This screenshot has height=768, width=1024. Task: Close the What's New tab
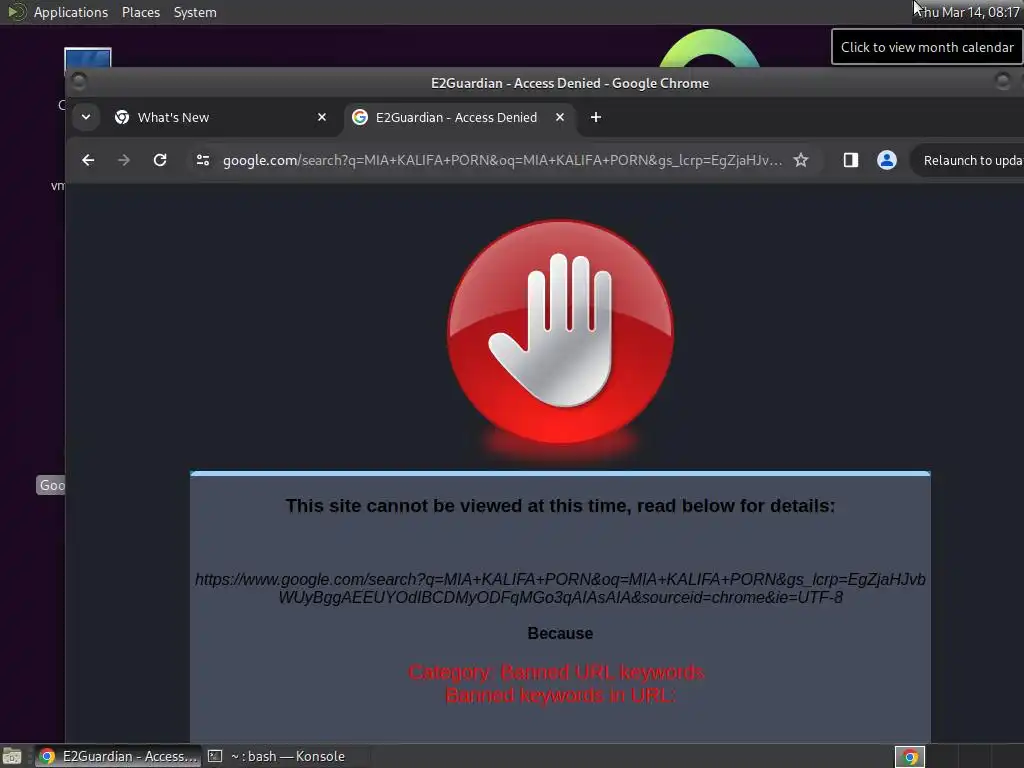(x=321, y=118)
